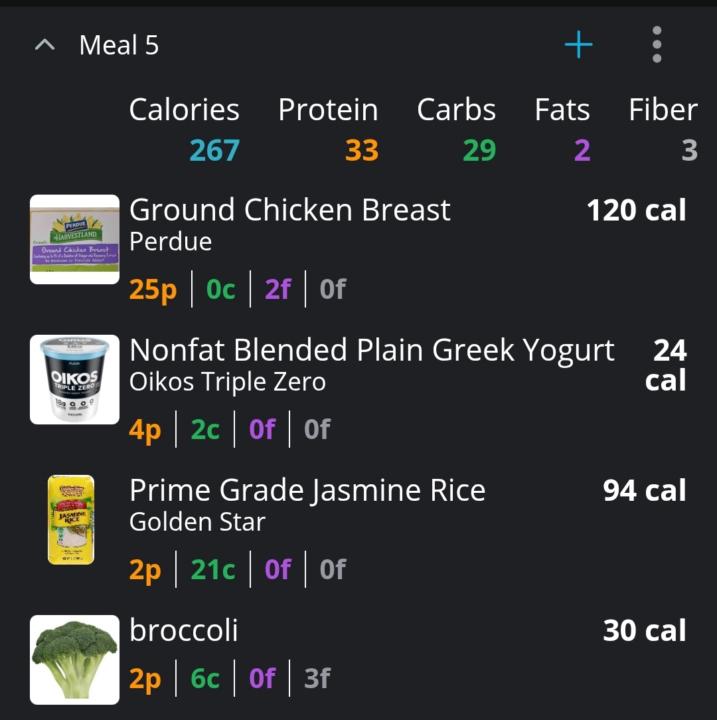The image size is (717, 720).
Task: Collapse the Meal 5 section chevron
Action: (x=45, y=45)
